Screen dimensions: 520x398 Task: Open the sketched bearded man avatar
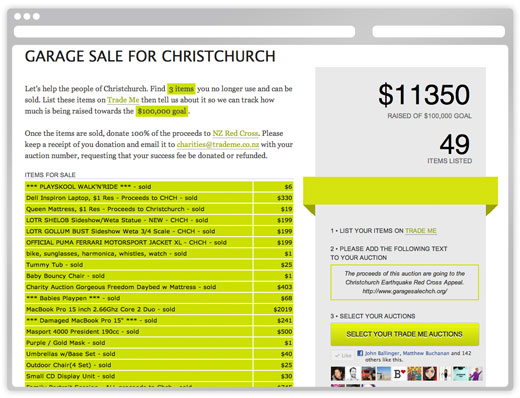pyautogui.click(x=353, y=374)
